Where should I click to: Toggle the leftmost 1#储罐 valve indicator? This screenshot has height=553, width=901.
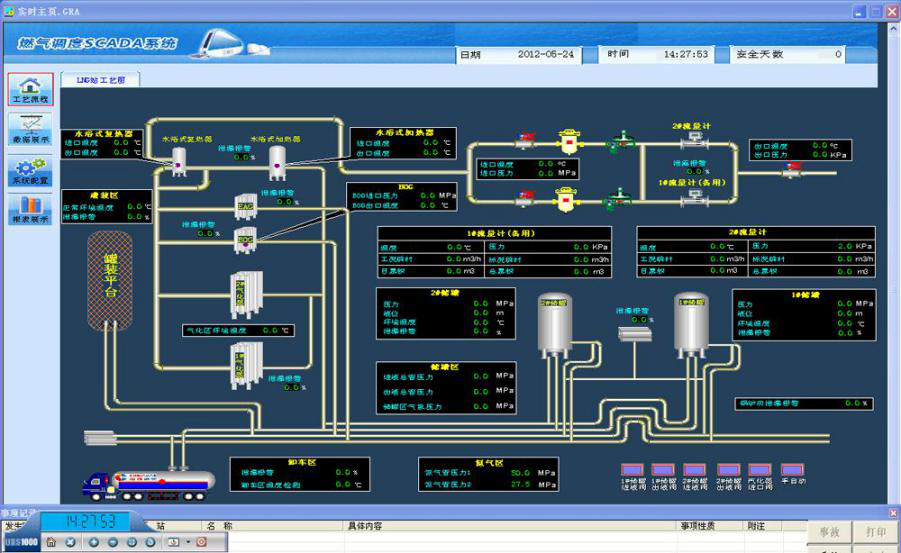[x=631, y=469]
